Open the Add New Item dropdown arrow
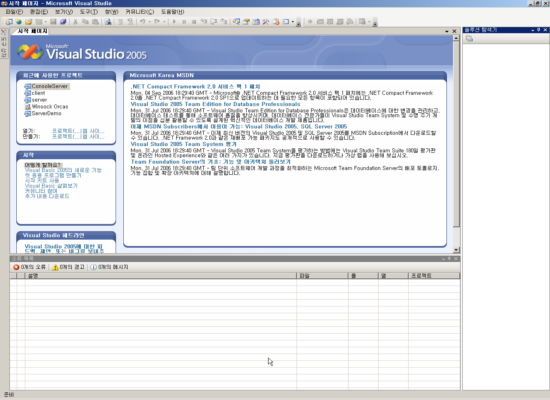Viewport: 550px width, 400px height. tap(46, 22)
